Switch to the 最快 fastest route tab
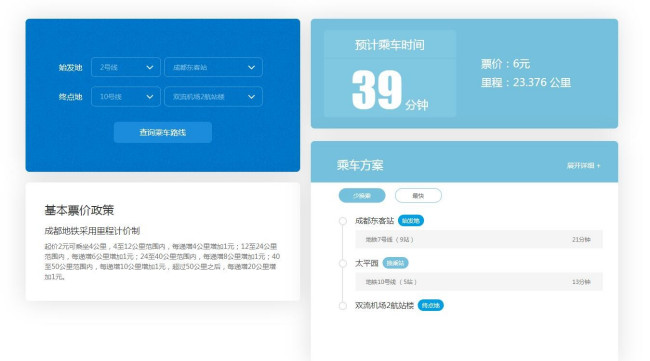 click(x=418, y=196)
